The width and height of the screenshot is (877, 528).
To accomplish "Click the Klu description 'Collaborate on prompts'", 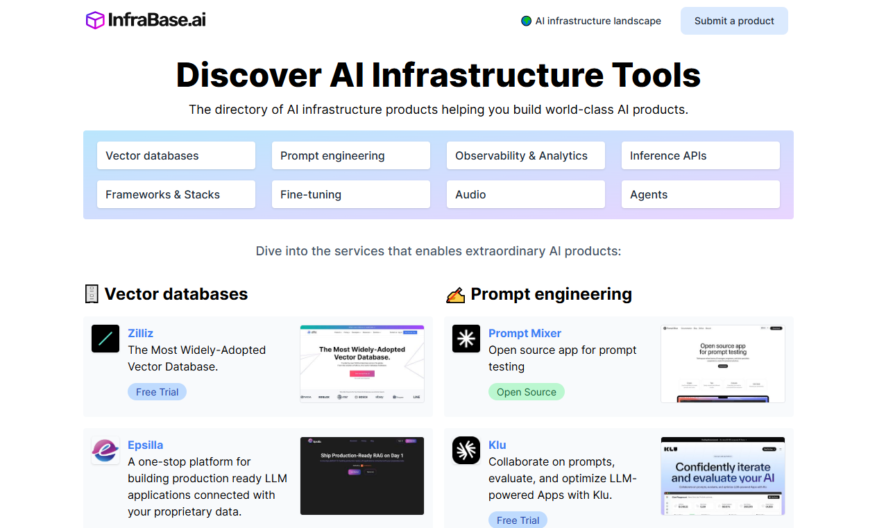I will point(562,478).
